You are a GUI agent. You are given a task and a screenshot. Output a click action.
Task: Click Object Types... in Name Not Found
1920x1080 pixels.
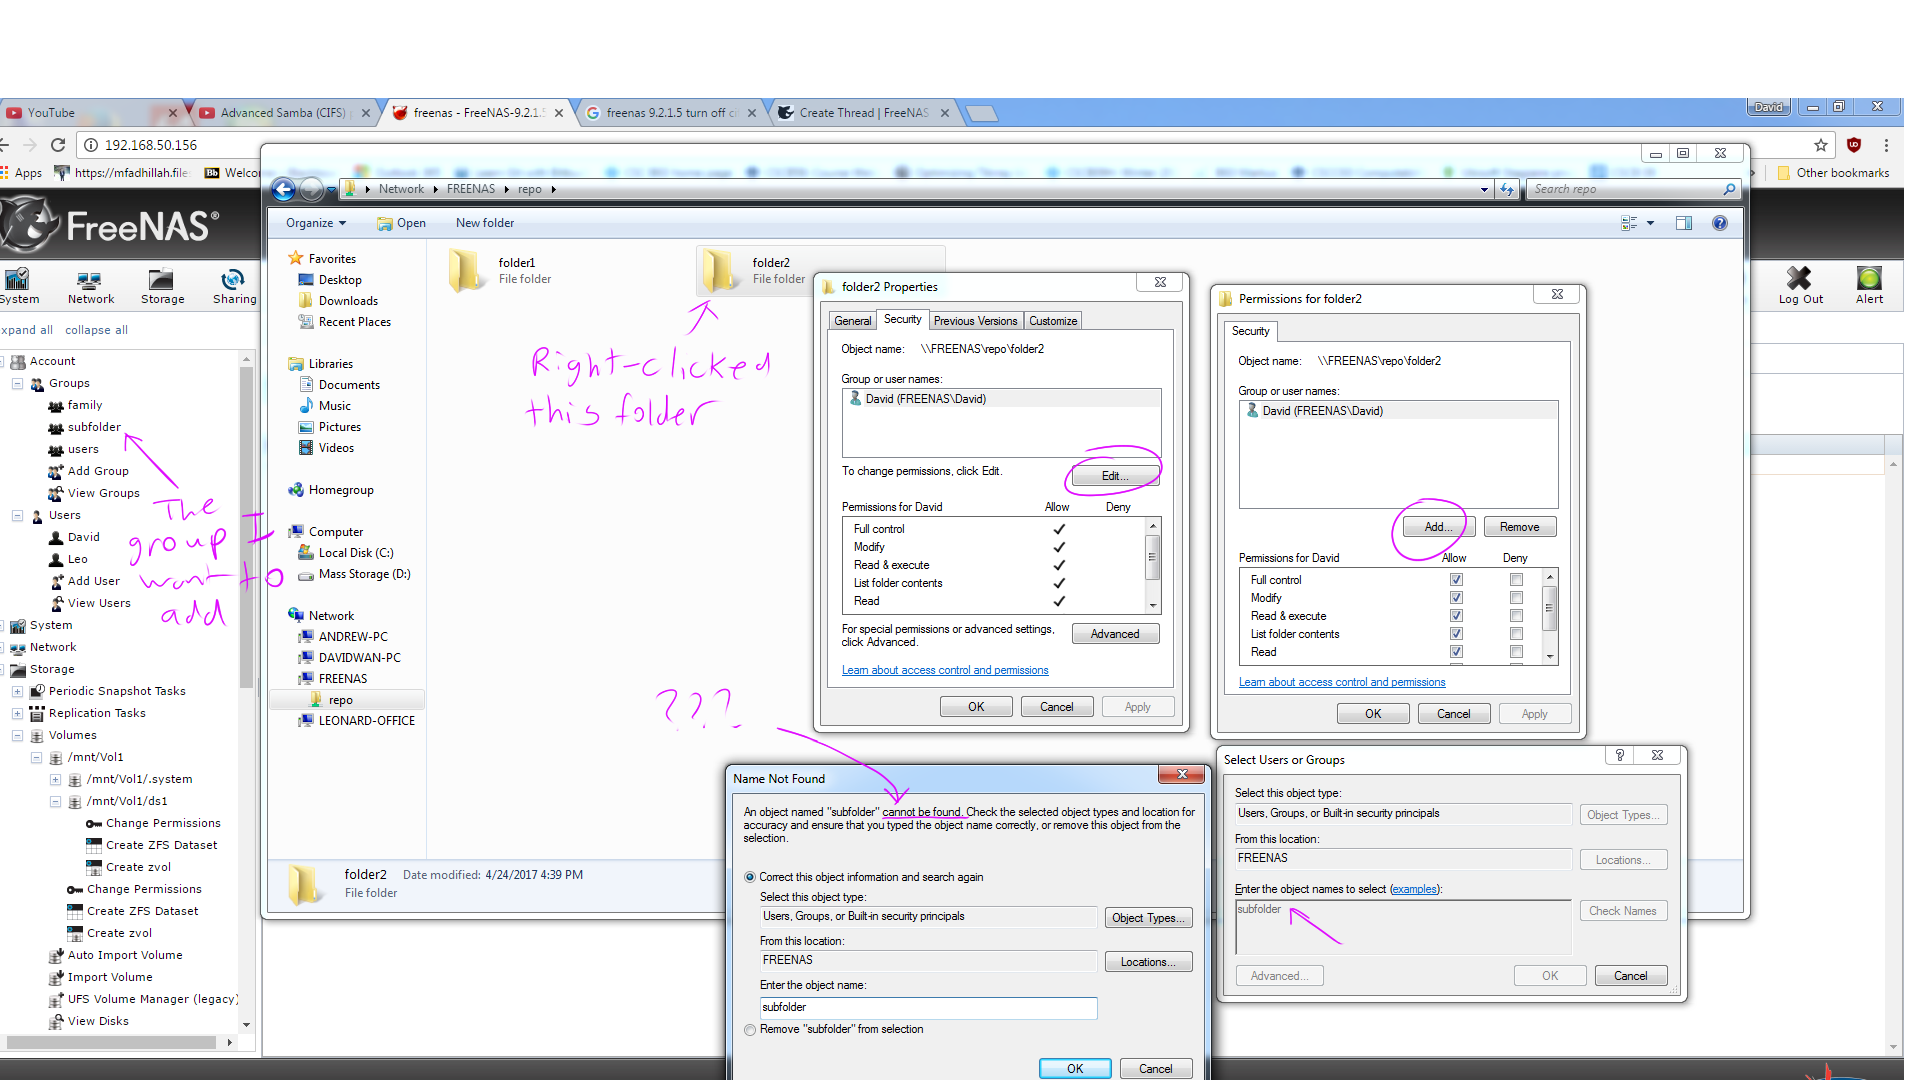1148,918
